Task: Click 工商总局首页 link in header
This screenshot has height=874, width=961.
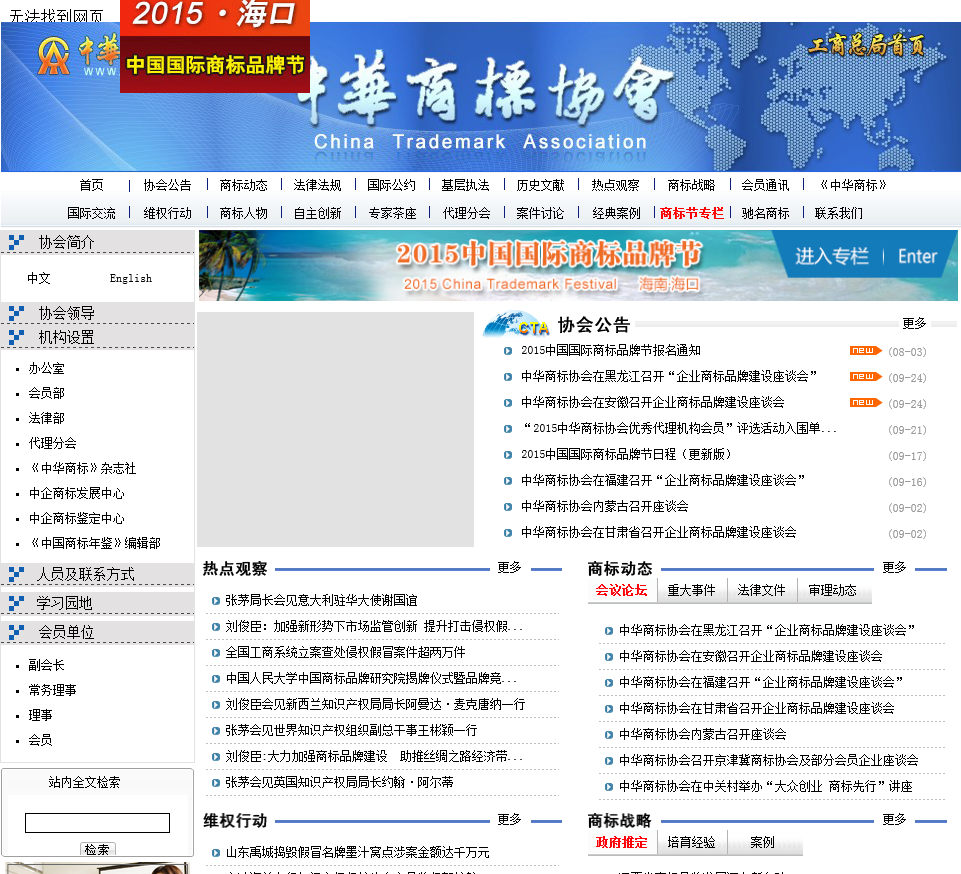Action: pyautogui.click(x=866, y=45)
